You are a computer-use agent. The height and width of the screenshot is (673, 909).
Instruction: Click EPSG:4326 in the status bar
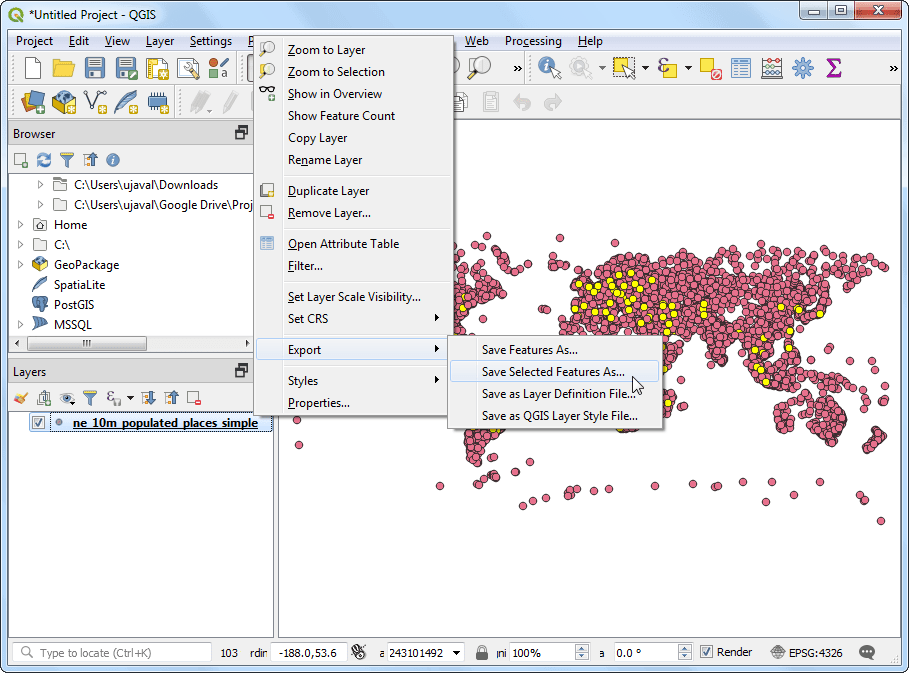813,652
